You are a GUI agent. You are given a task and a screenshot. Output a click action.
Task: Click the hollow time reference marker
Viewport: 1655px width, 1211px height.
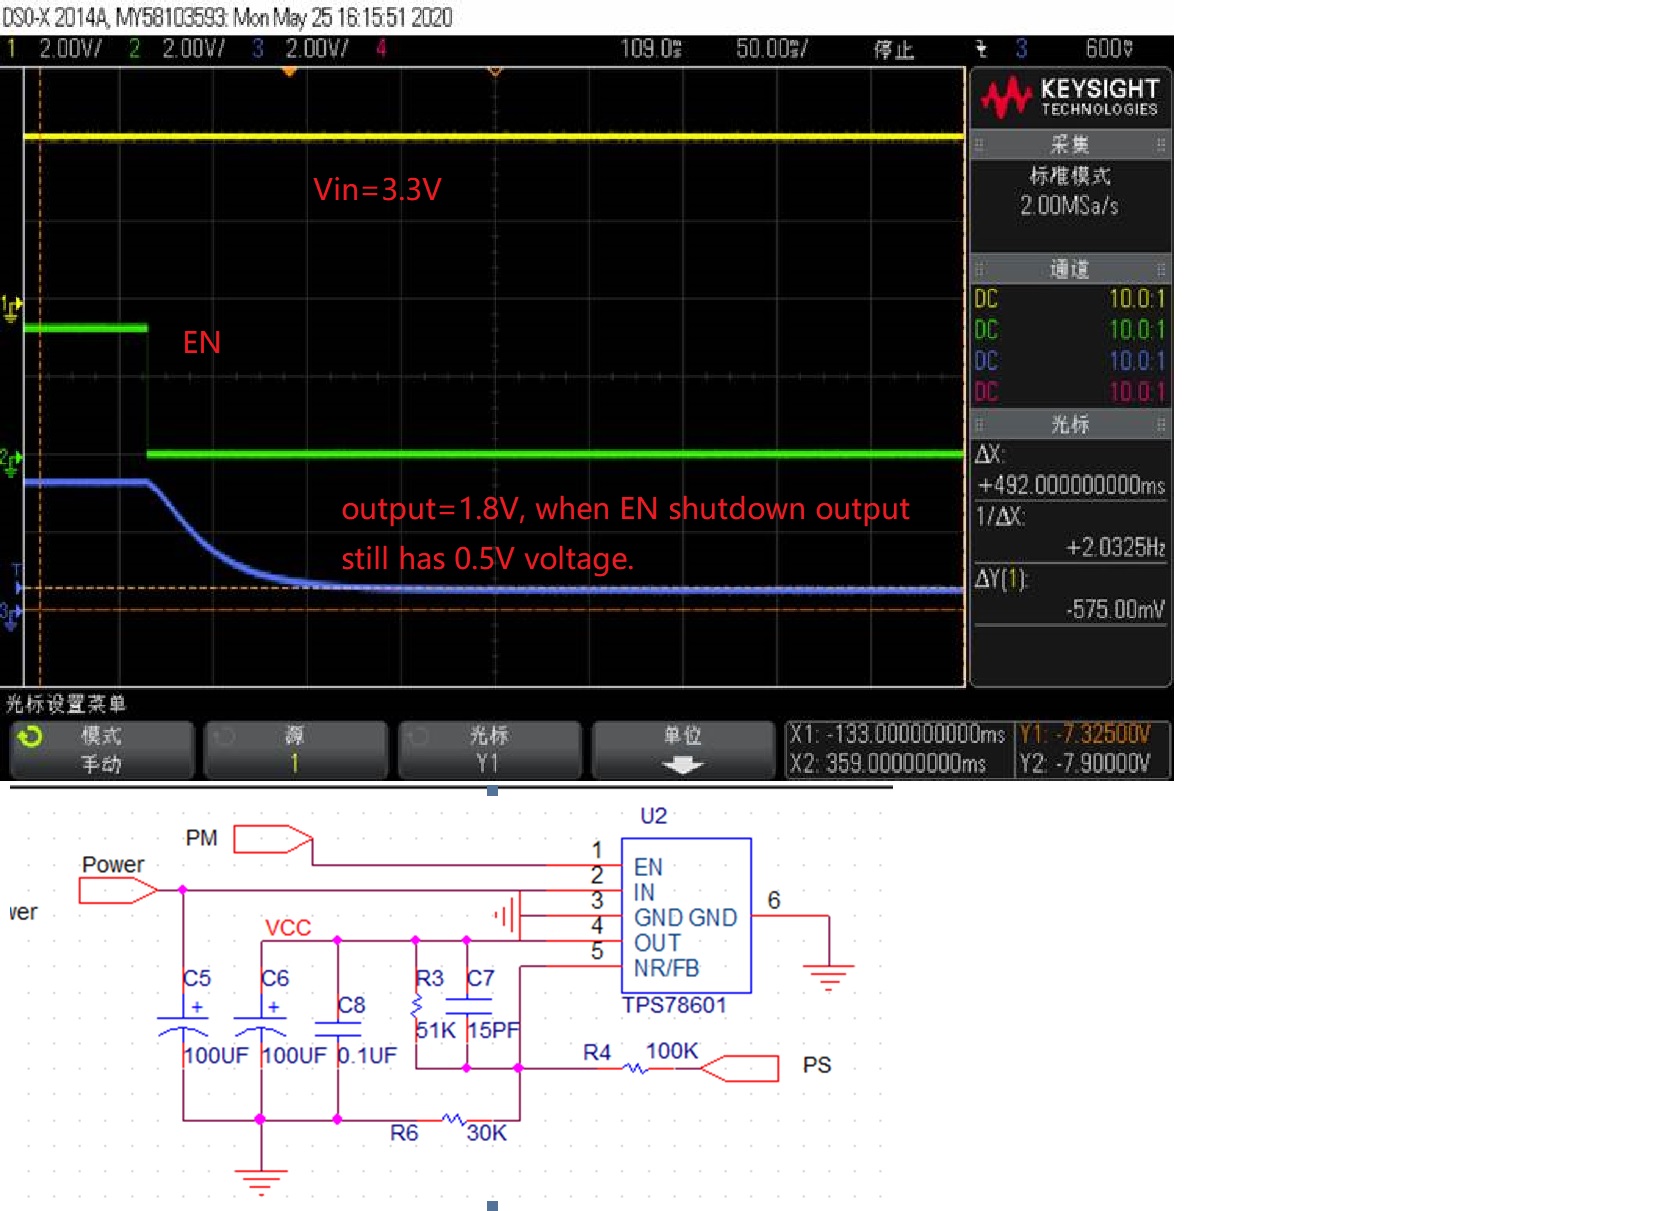point(494,72)
